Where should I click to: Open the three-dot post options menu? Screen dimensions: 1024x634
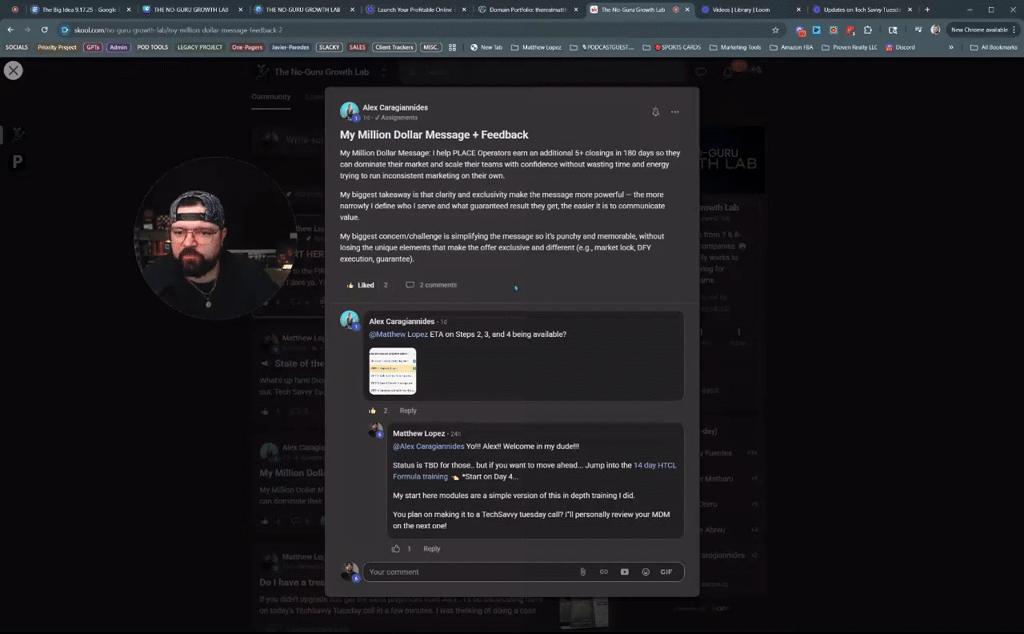pos(675,112)
